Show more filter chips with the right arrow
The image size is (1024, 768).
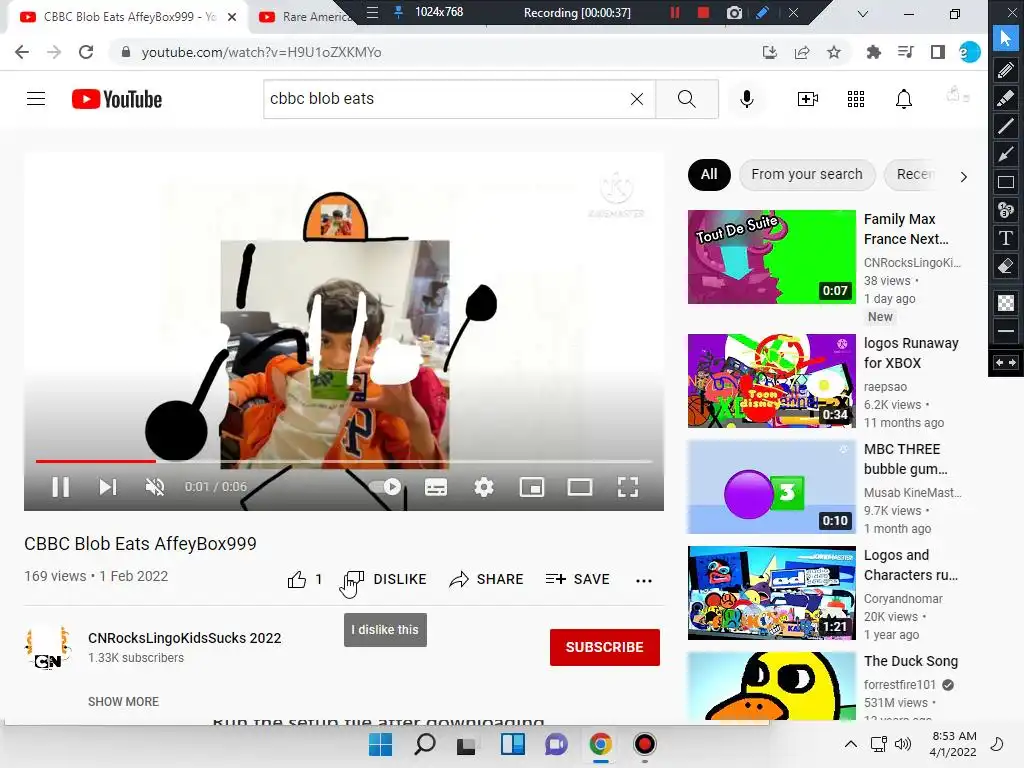(963, 176)
